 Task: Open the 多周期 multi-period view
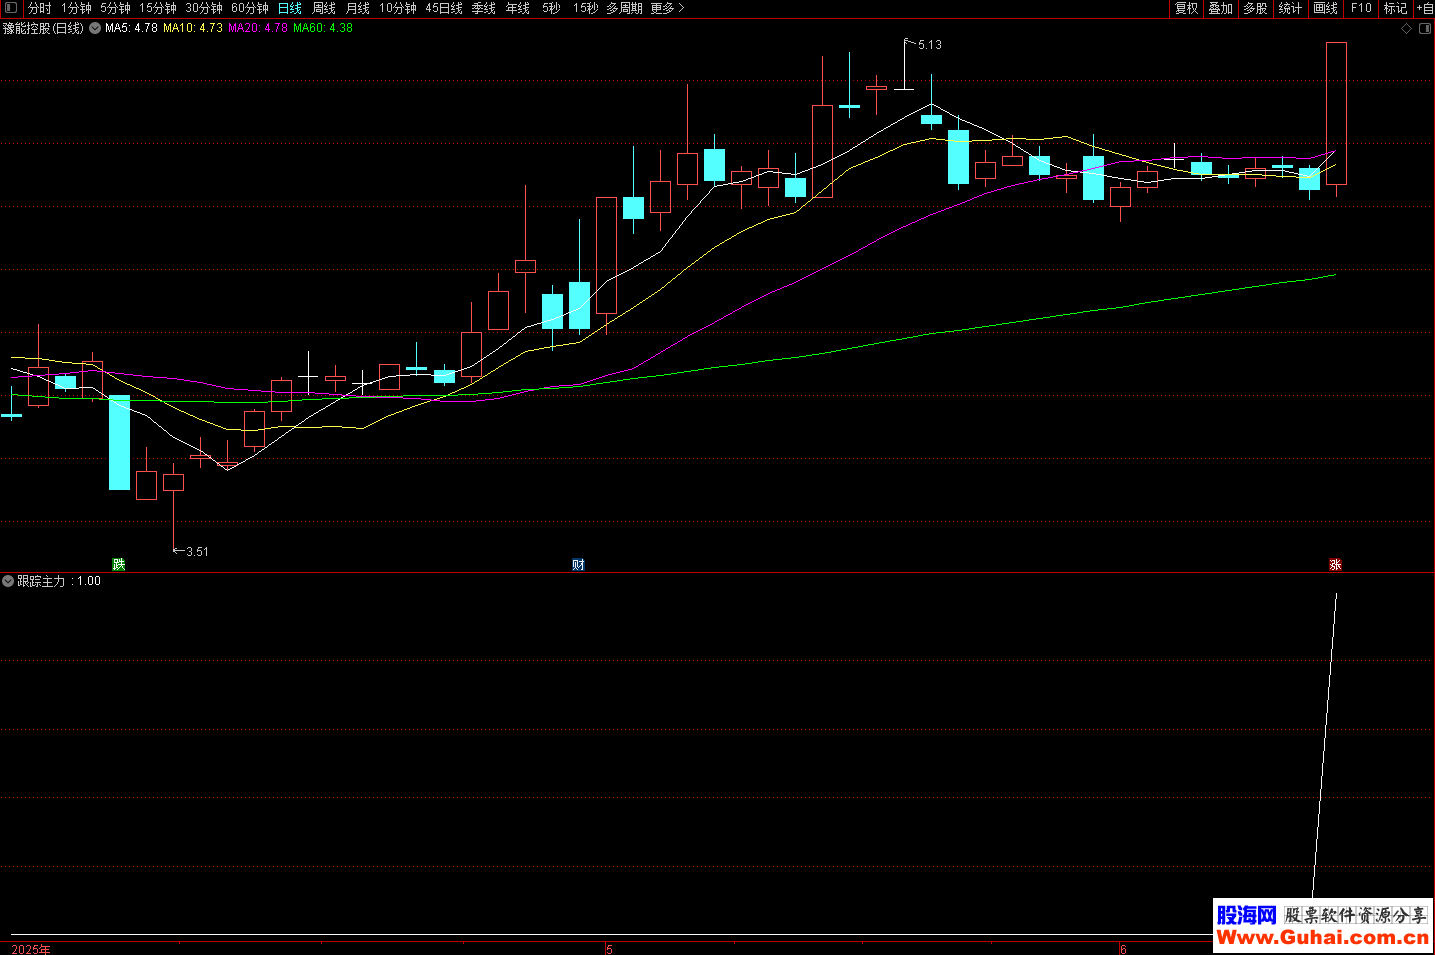click(x=625, y=8)
